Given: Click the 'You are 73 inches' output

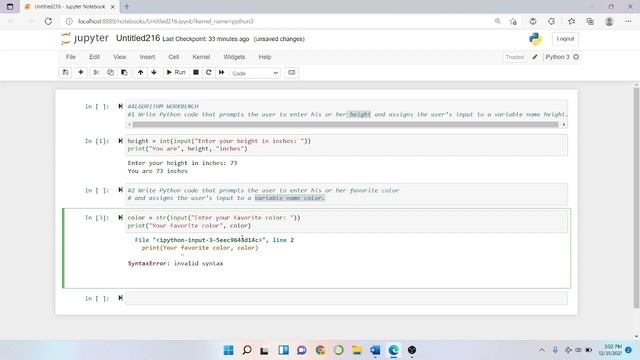Looking at the screenshot, I should pos(158,171).
